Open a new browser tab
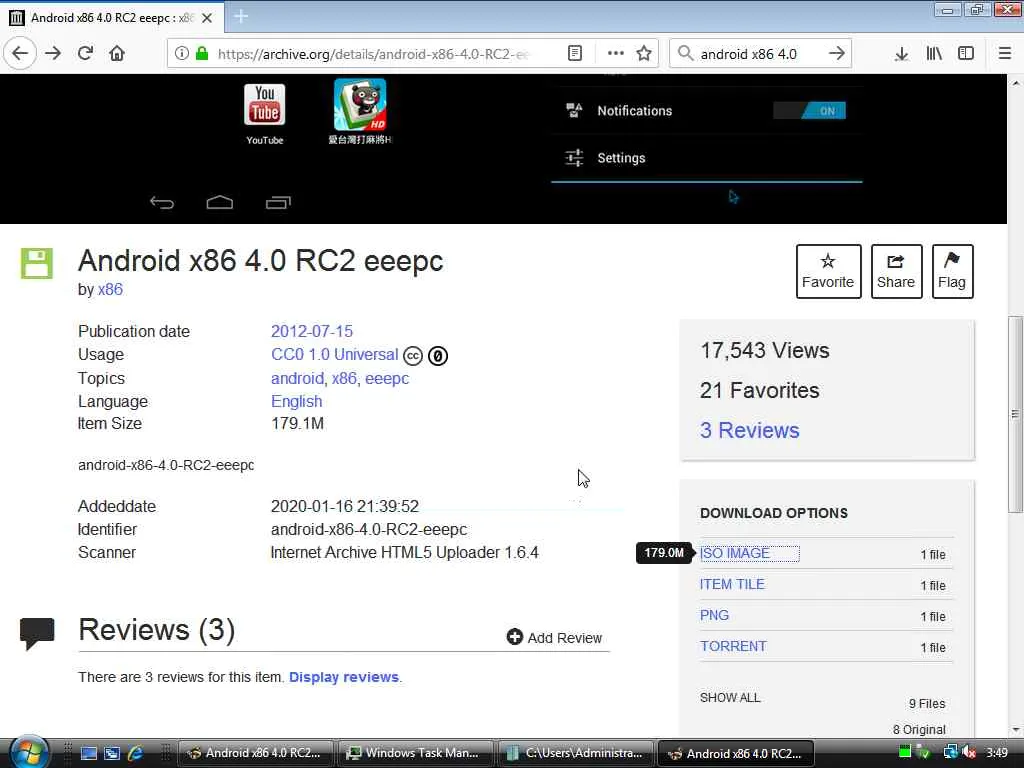 click(x=240, y=16)
